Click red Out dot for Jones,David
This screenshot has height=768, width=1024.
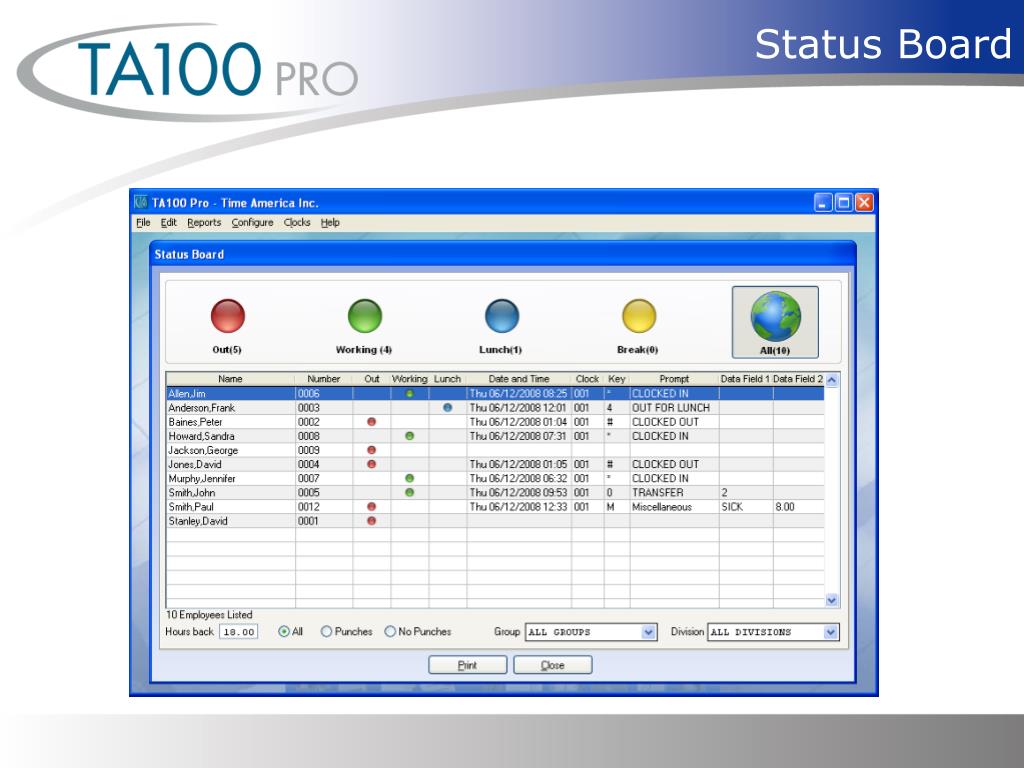(x=372, y=464)
